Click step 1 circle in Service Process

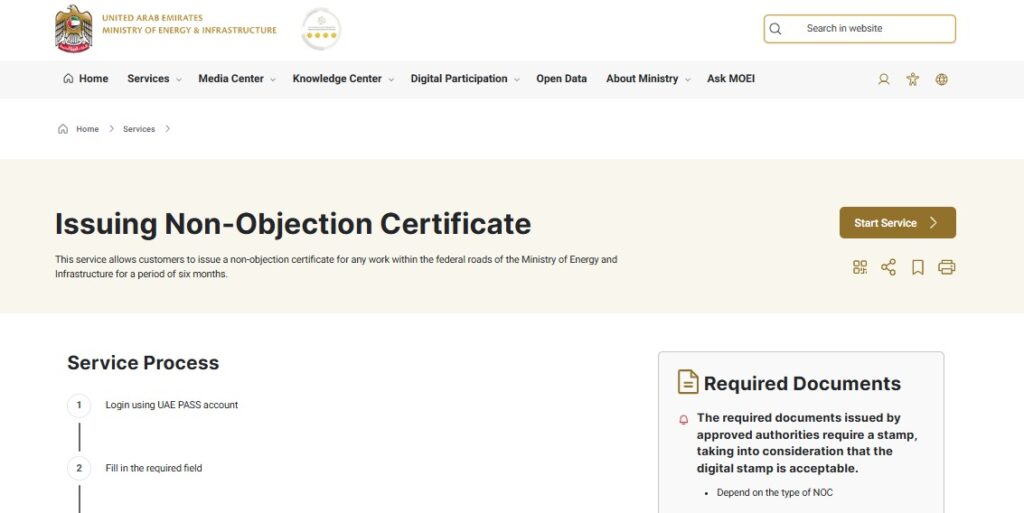(79, 405)
